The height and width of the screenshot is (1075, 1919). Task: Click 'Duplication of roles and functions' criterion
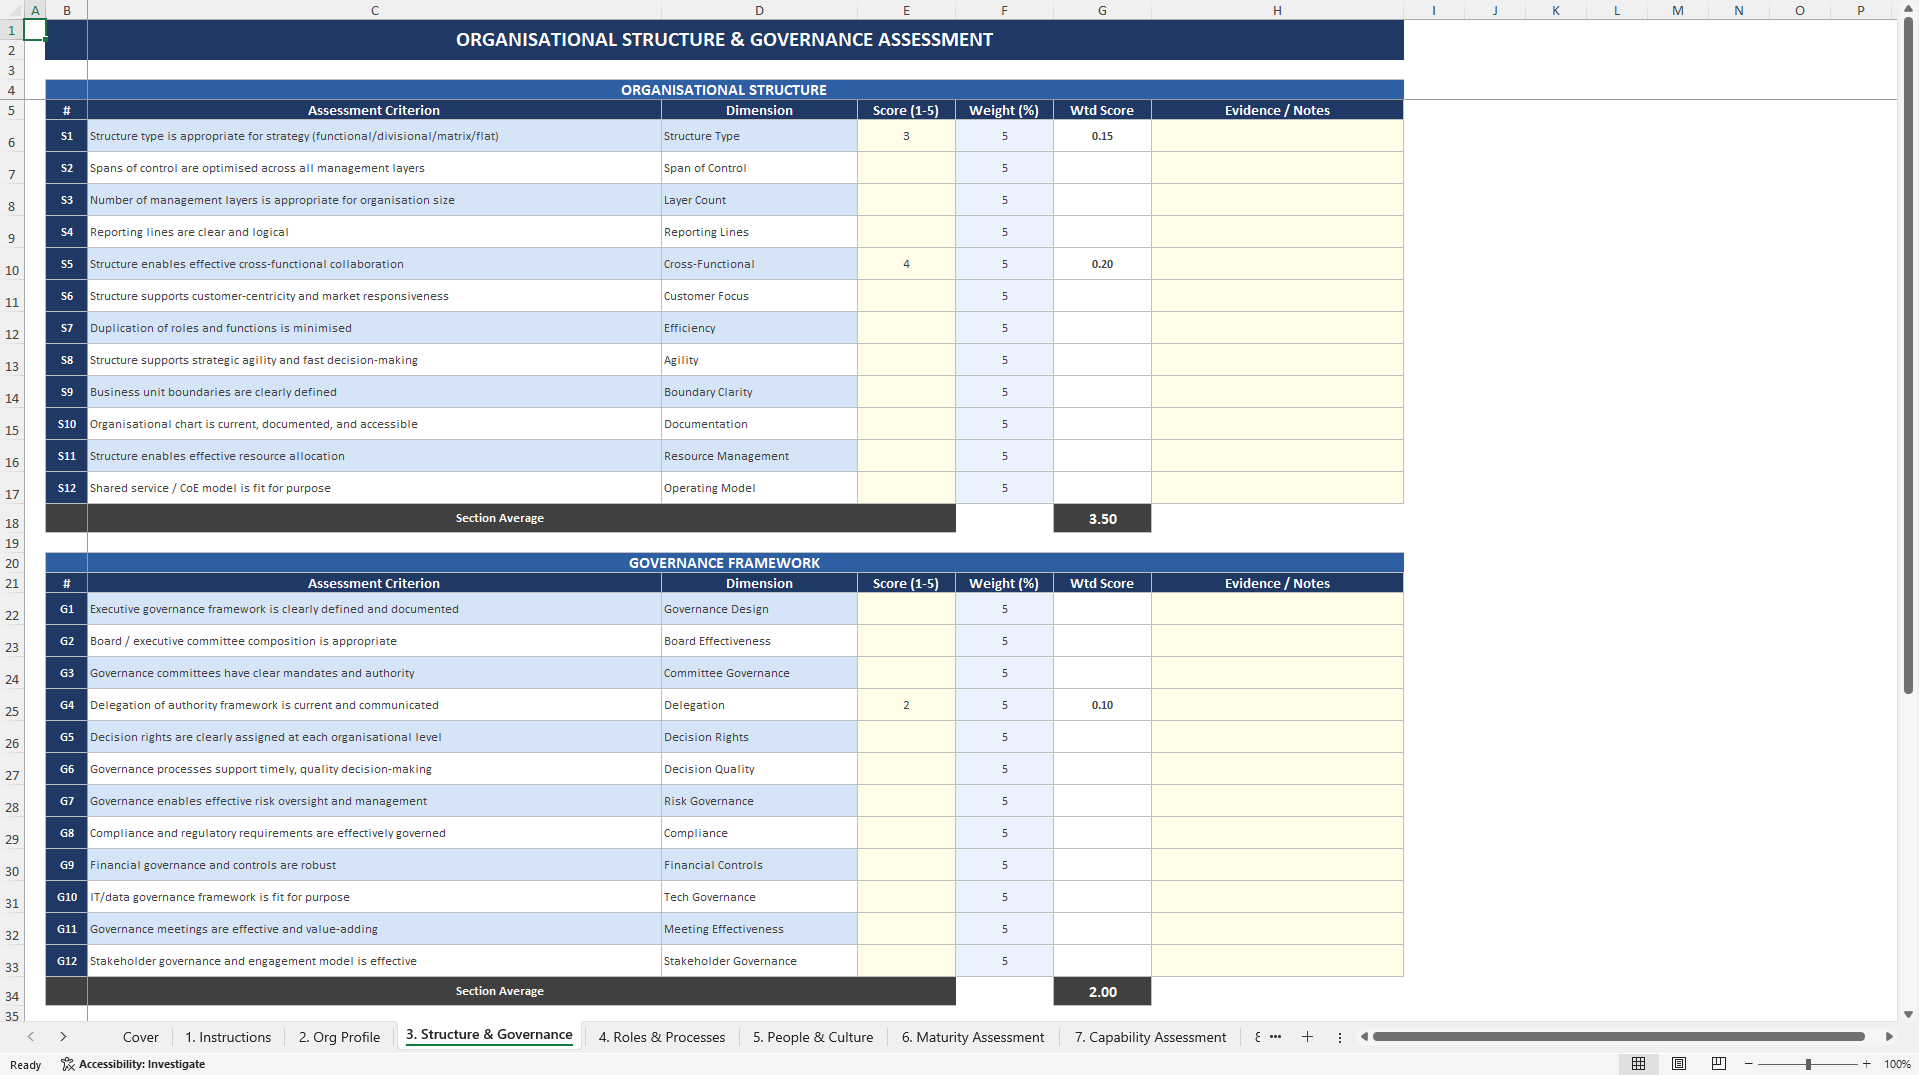(374, 328)
